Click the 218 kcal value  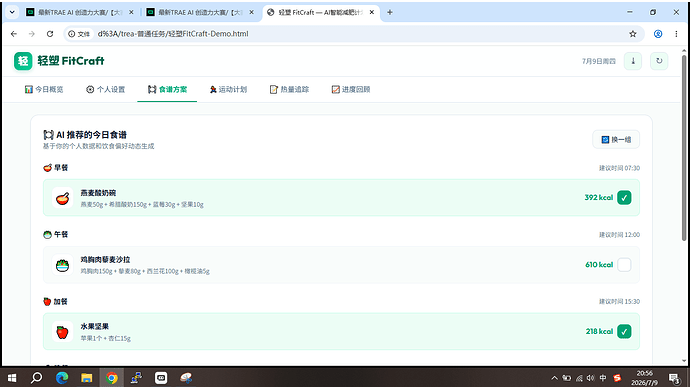(x=599, y=332)
